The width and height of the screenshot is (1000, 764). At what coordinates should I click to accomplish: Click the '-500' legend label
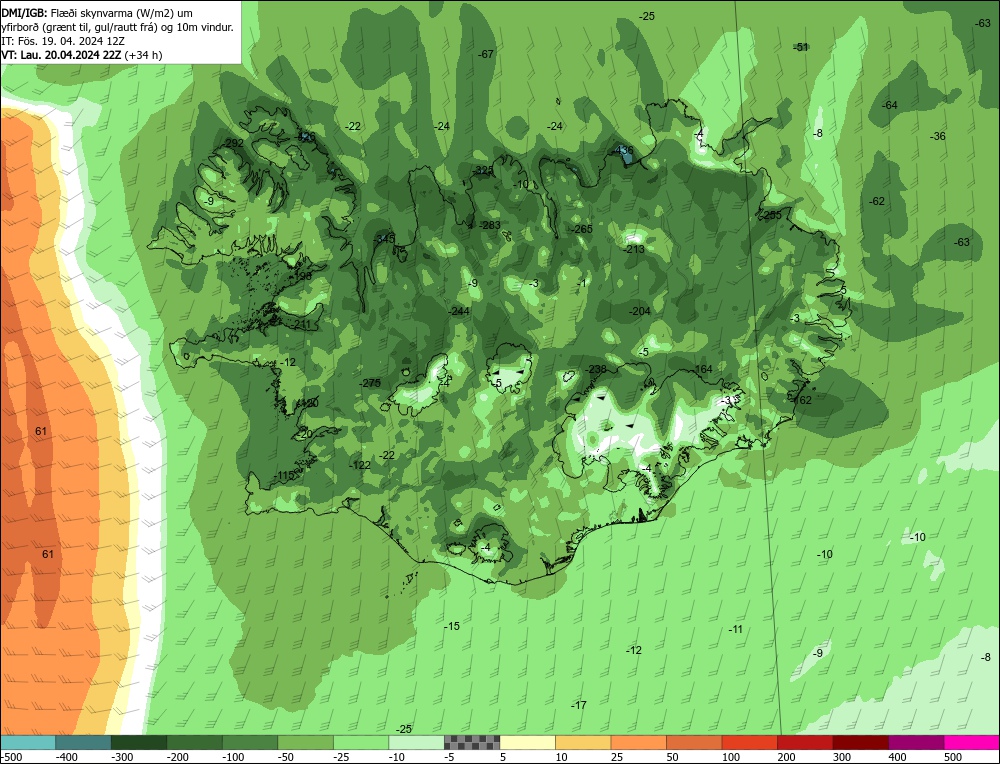click(x=13, y=757)
